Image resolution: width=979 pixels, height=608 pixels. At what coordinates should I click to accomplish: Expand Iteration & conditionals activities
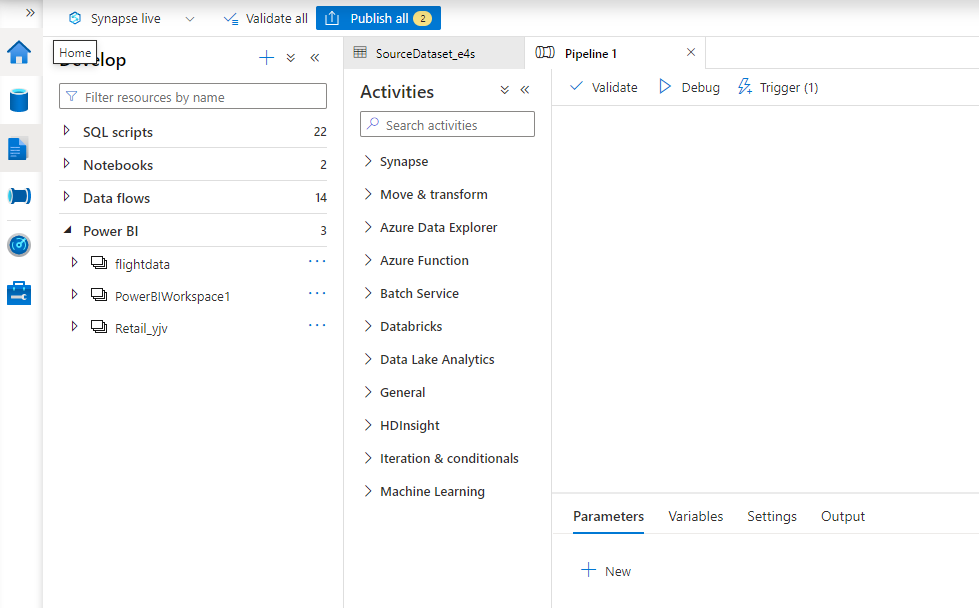(368, 458)
